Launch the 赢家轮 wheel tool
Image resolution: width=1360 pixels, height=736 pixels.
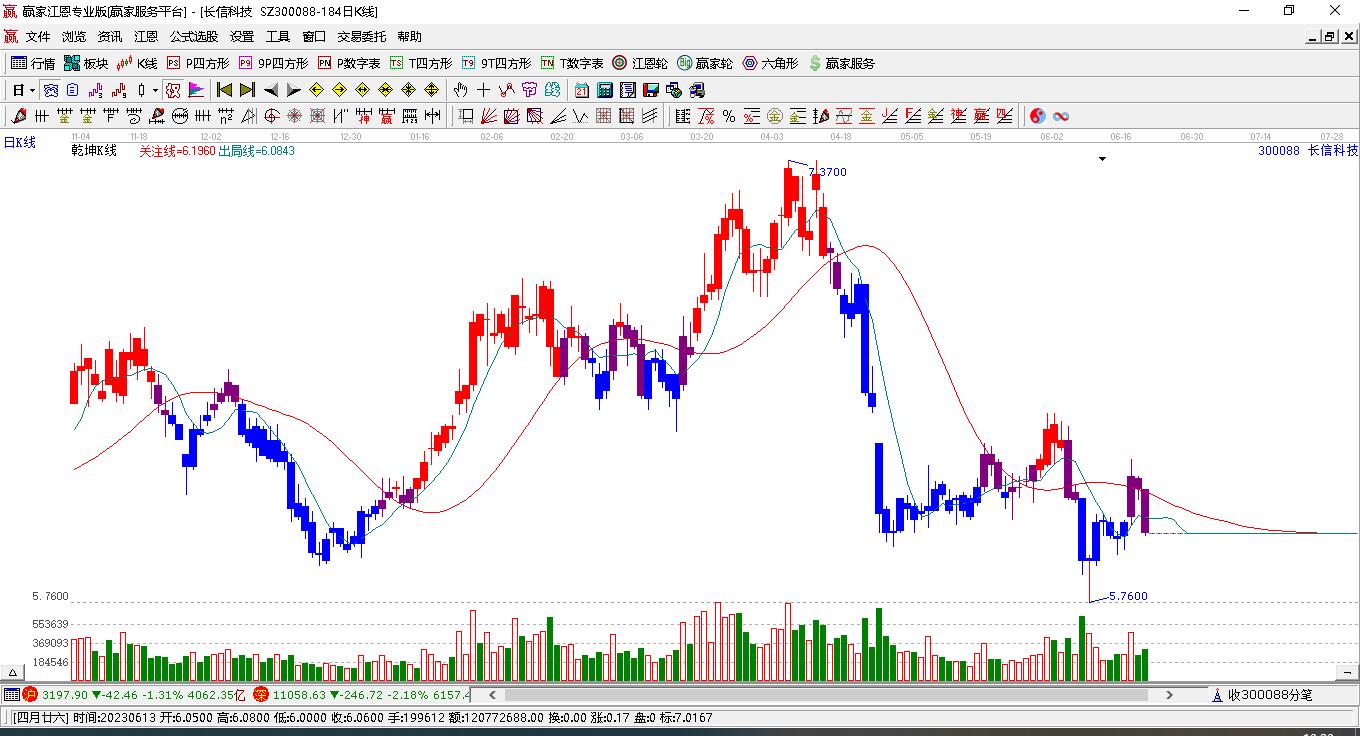[x=704, y=63]
